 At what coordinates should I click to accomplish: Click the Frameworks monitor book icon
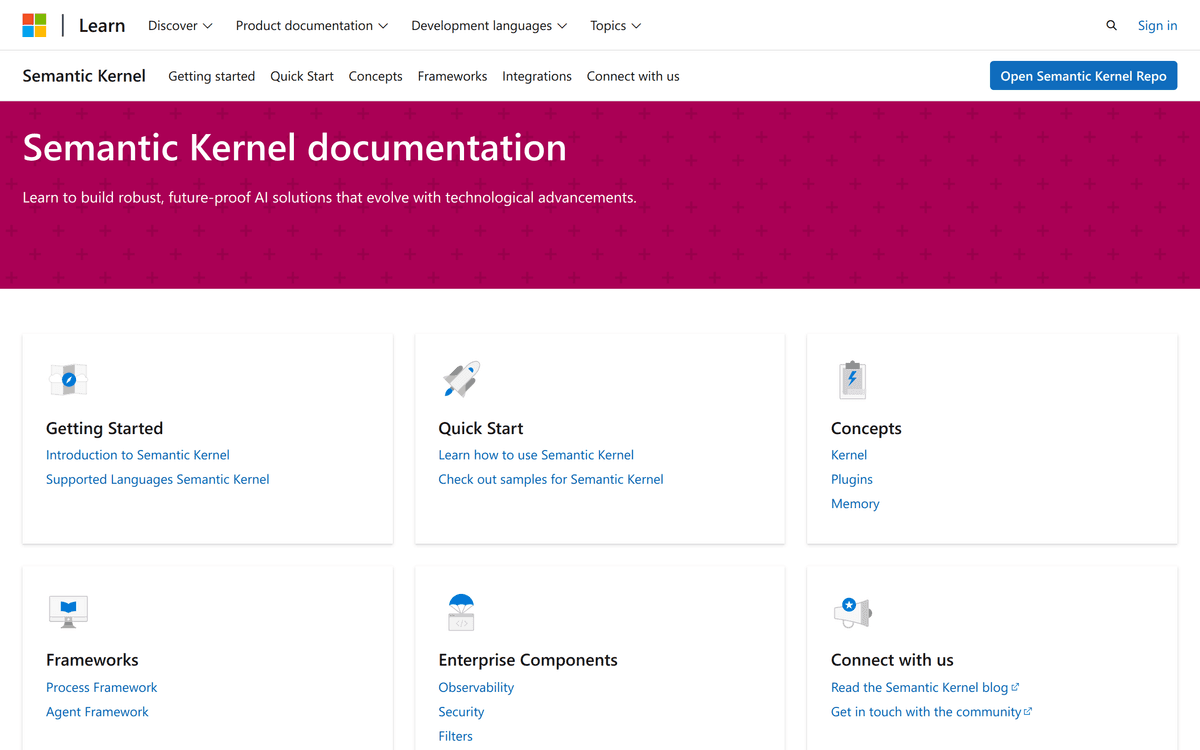[x=68, y=610]
